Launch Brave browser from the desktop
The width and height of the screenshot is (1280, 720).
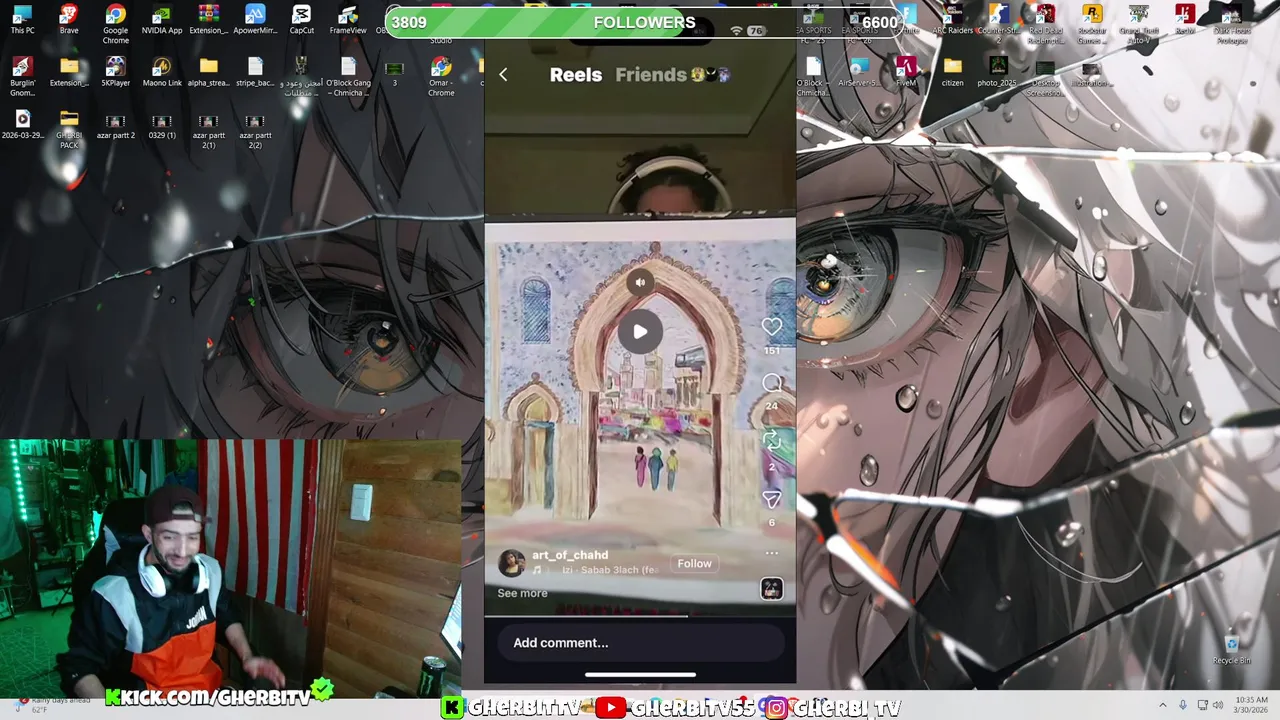pos(69,20)
